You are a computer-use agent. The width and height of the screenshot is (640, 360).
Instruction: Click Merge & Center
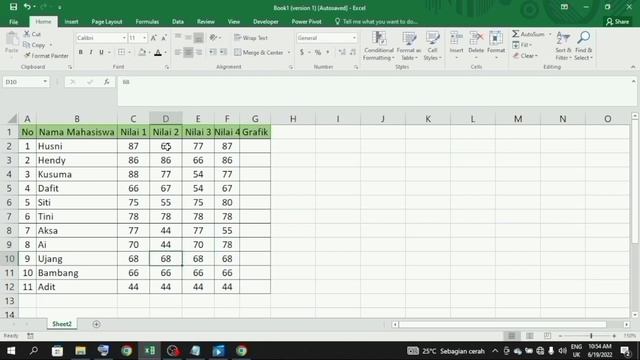258,52
